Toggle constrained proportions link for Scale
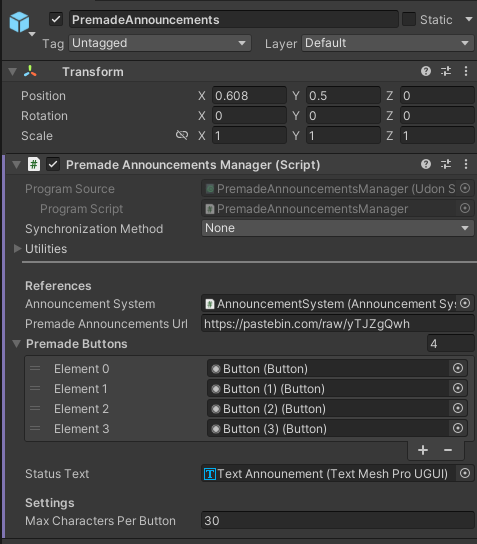This screenshot has width=477, height=544. 182,135
